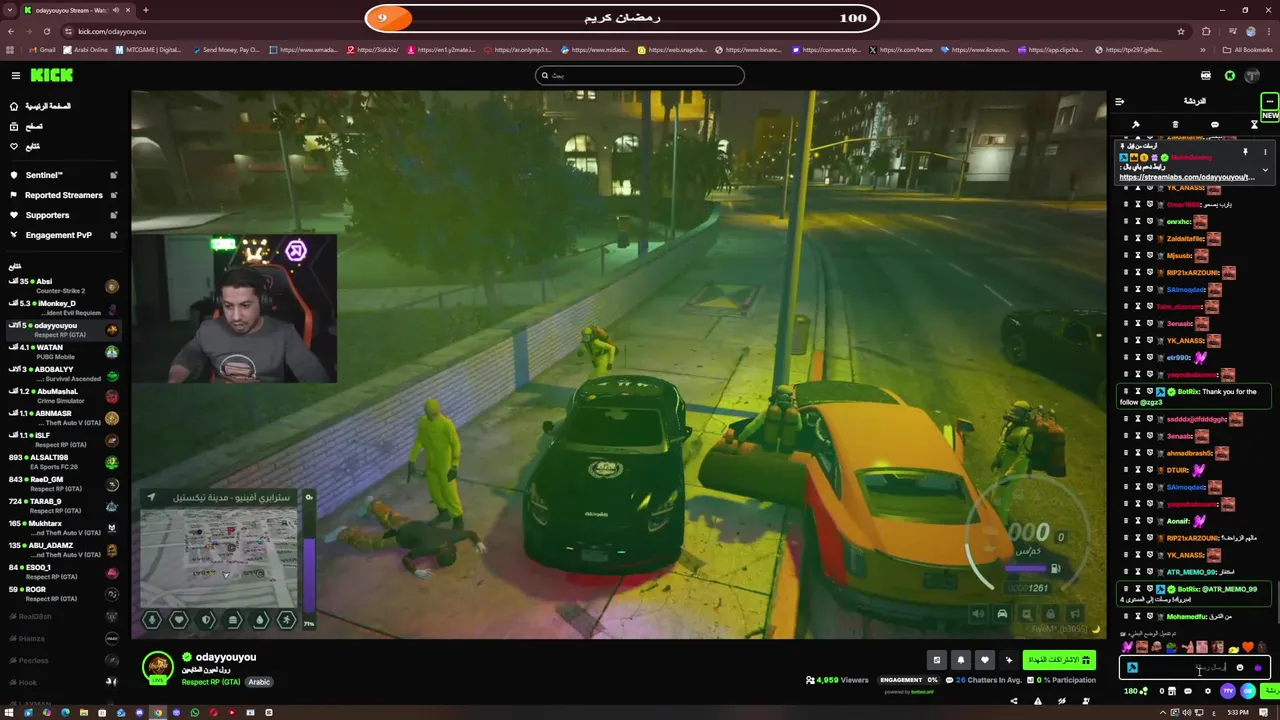The height and width of the screenshot is (720, 1280).
Task: Click the purple emote icon in chat input
Action: click(x=1257, y=668)
